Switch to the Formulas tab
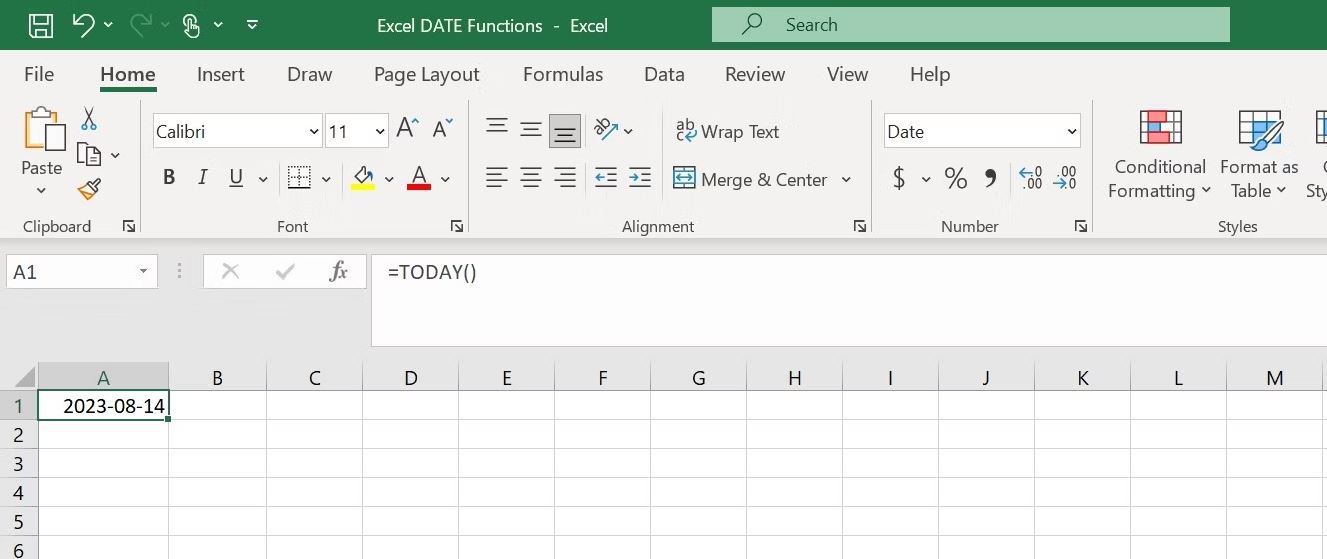The image size is (1327, 559). pyautogui.click(x=563, y=74)
